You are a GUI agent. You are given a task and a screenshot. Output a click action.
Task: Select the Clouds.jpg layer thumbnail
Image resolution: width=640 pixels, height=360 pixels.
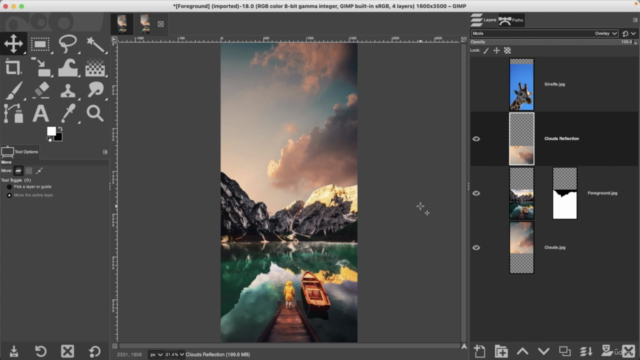522,247
